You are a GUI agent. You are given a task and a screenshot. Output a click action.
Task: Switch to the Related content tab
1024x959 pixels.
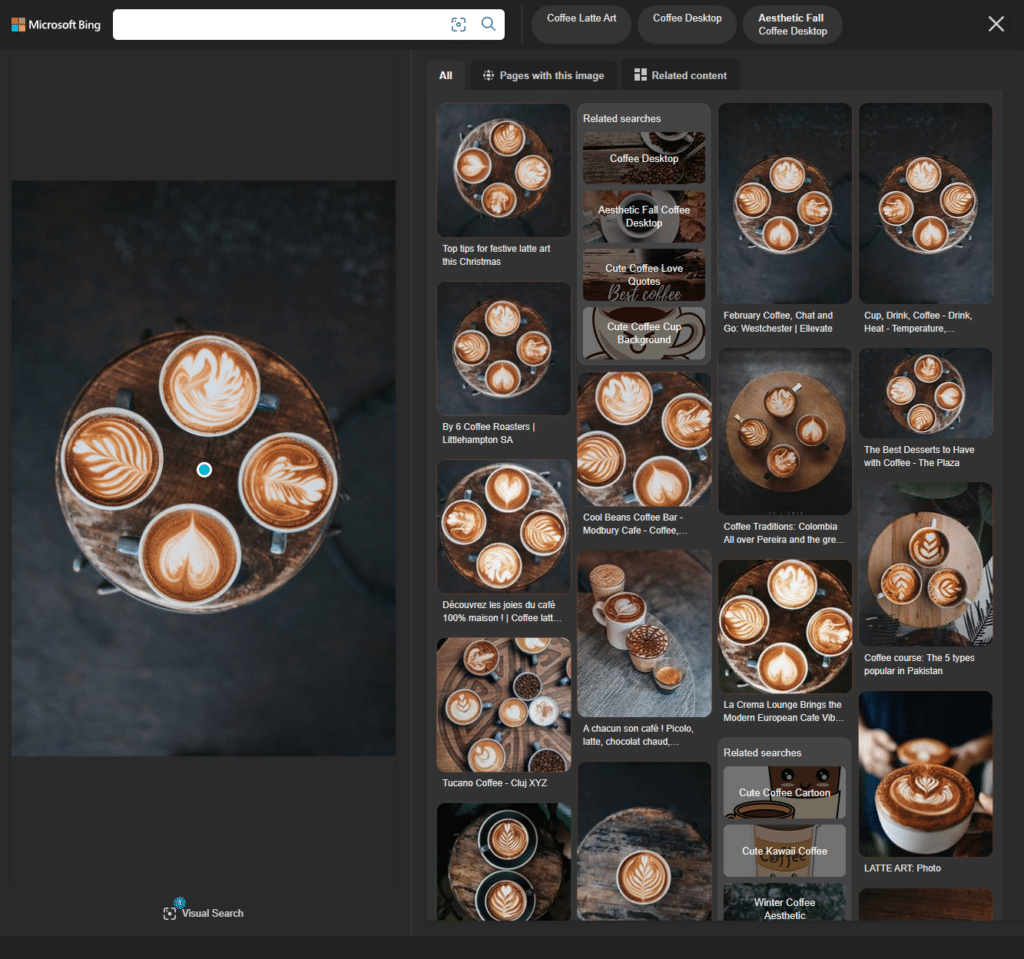[680, 75]
